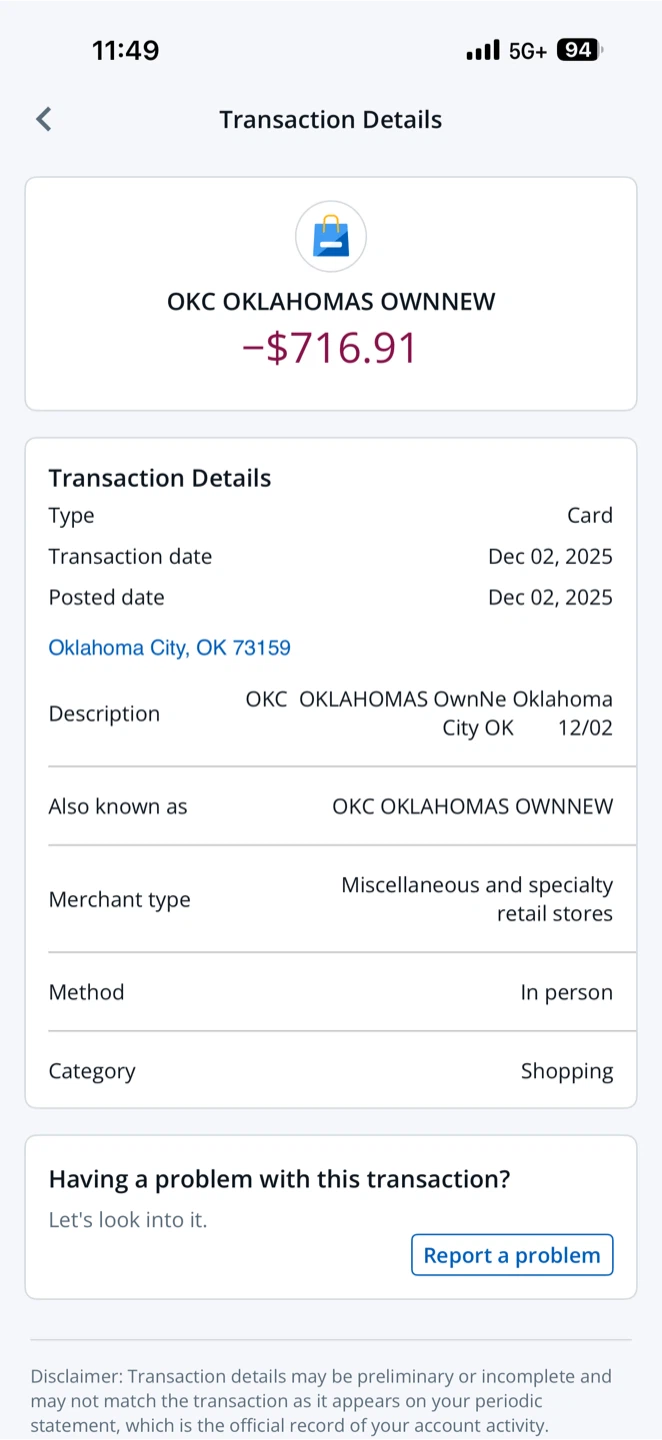The height and width of the screenshot is (1440, 662).
Task: Tap the back chevron arrow
Action: coord(44,120)
